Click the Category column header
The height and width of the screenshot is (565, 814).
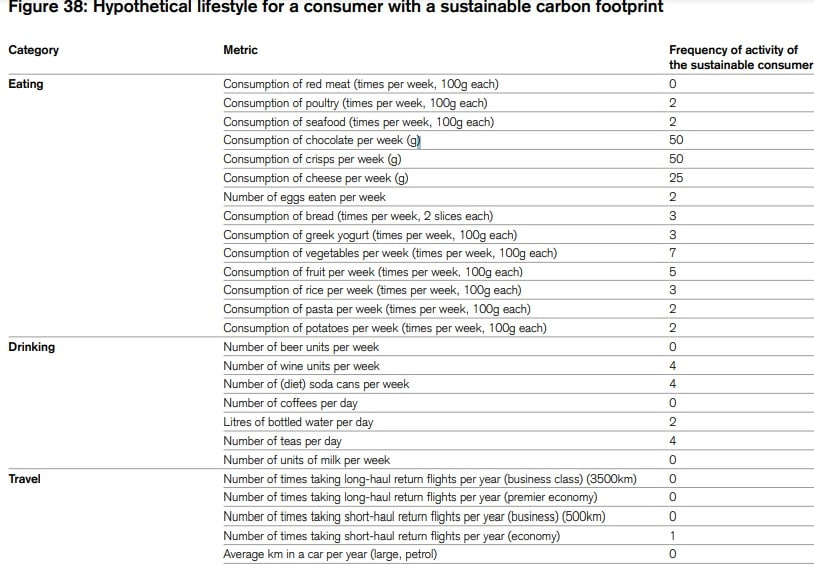(33, 50)
